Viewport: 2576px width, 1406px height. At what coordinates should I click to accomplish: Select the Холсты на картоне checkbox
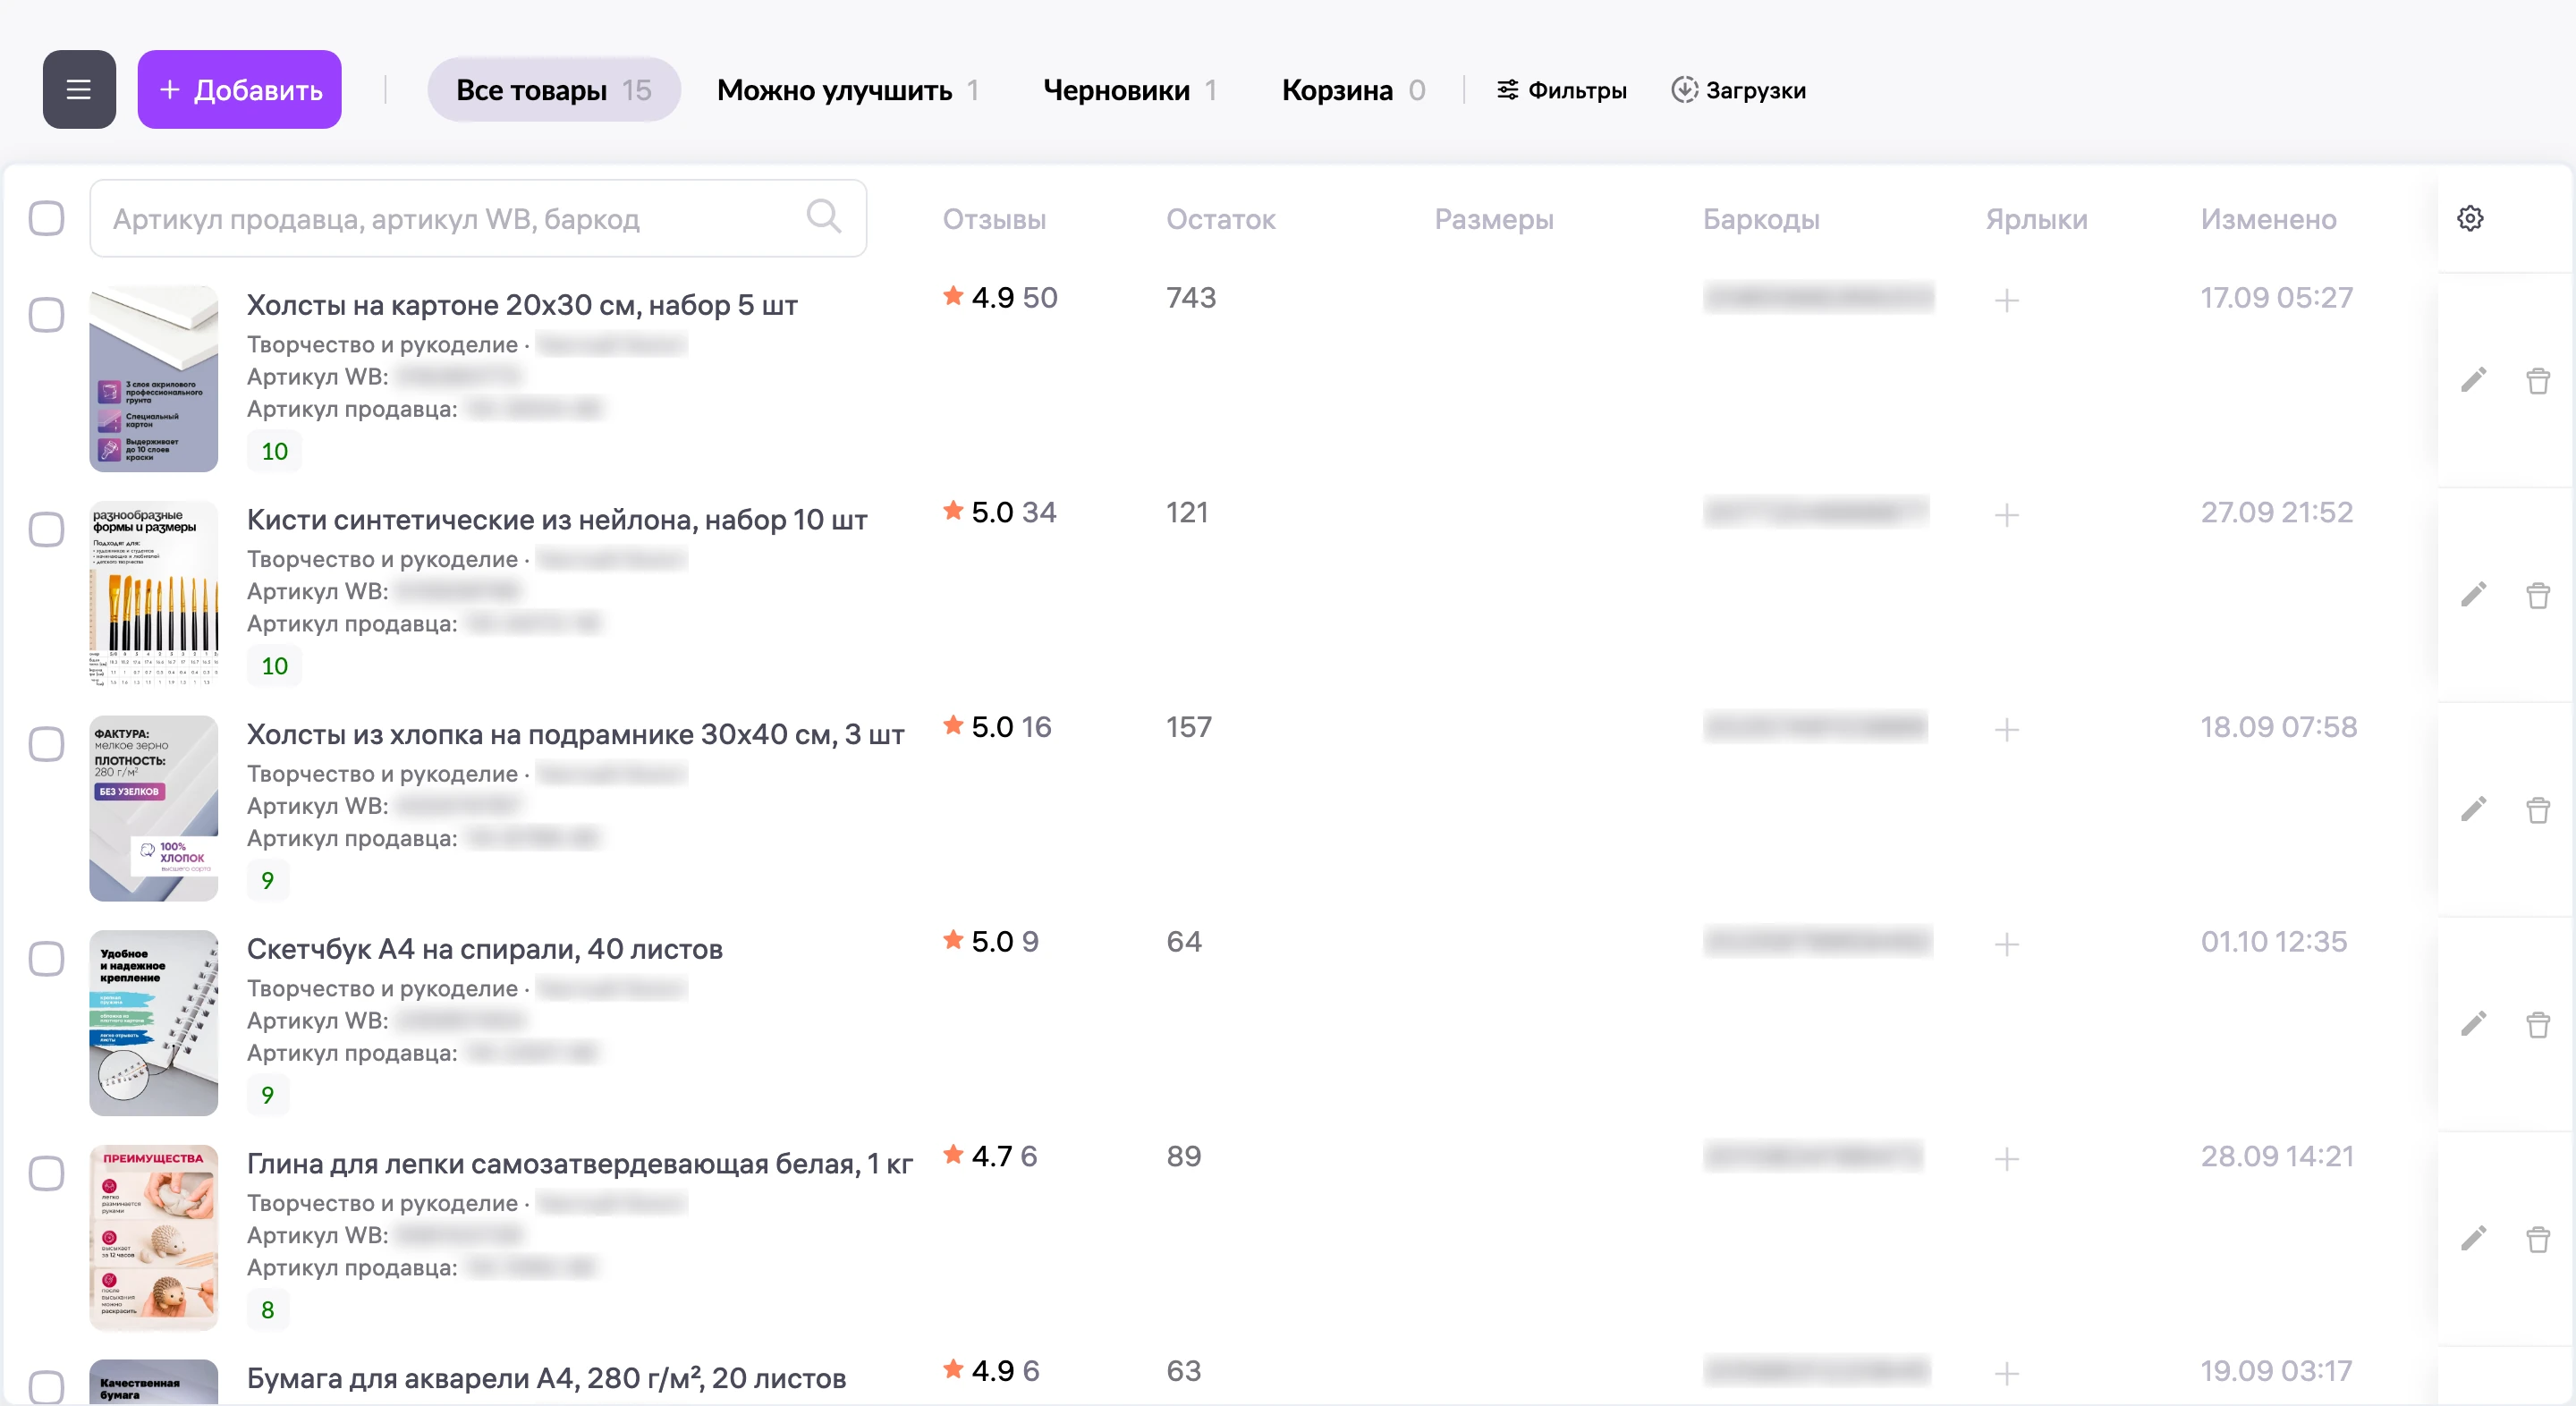point(46,314)
